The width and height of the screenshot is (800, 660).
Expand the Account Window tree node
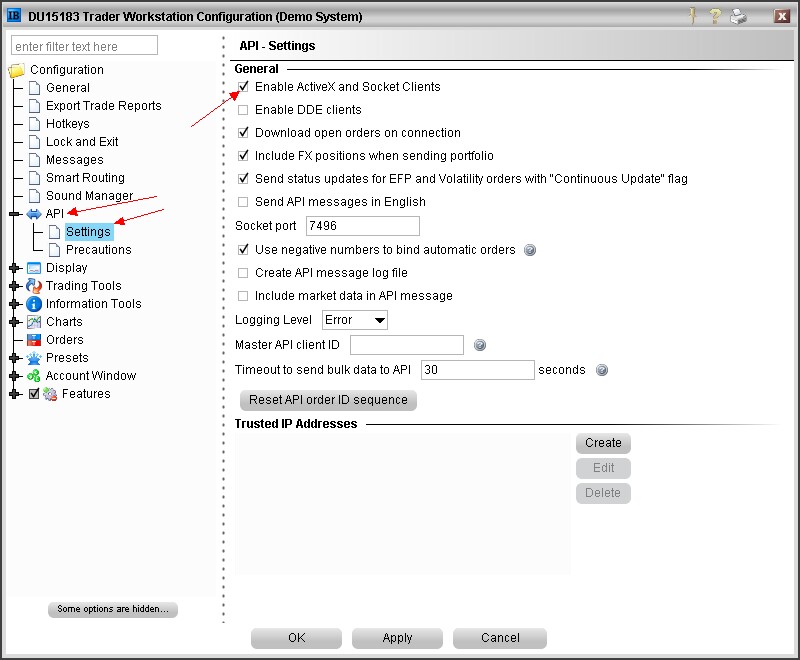(x=15, y=376)
